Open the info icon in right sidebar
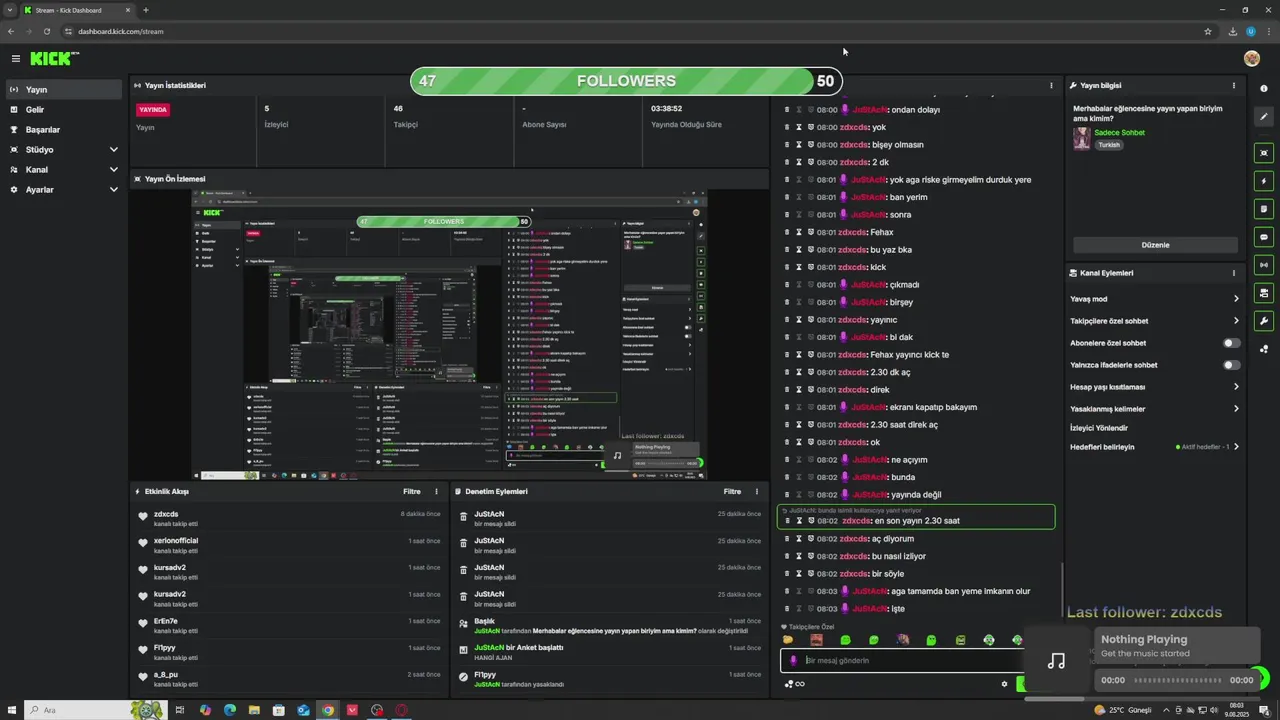 (1264, 89)
